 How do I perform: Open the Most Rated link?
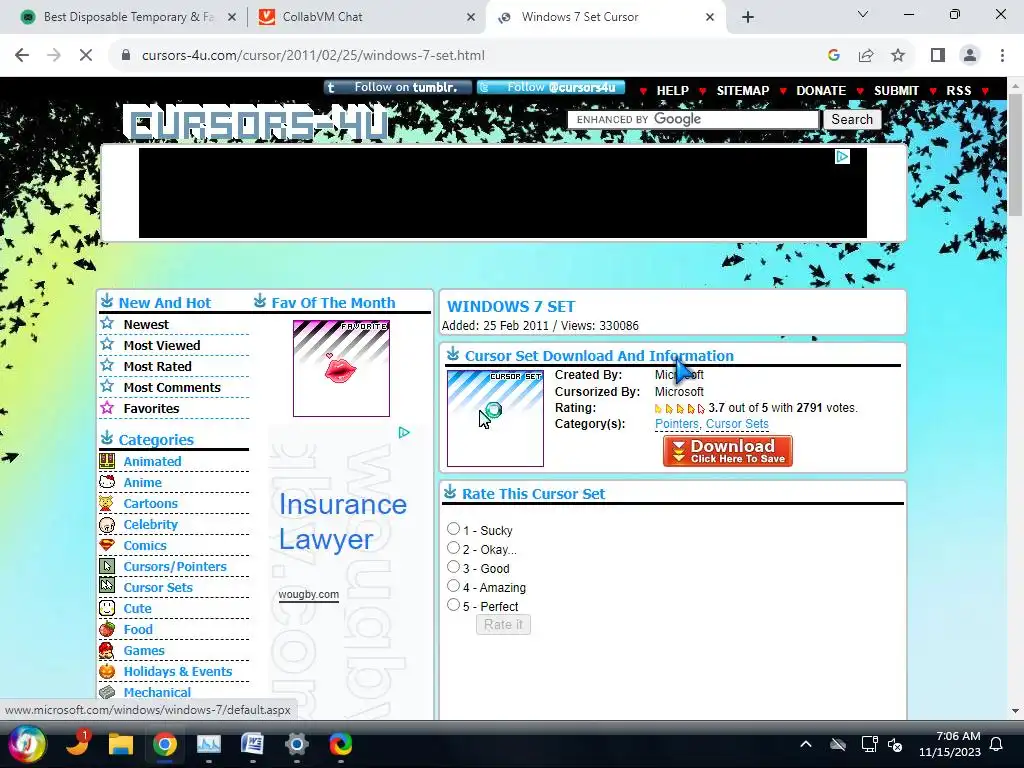(157, 366)
